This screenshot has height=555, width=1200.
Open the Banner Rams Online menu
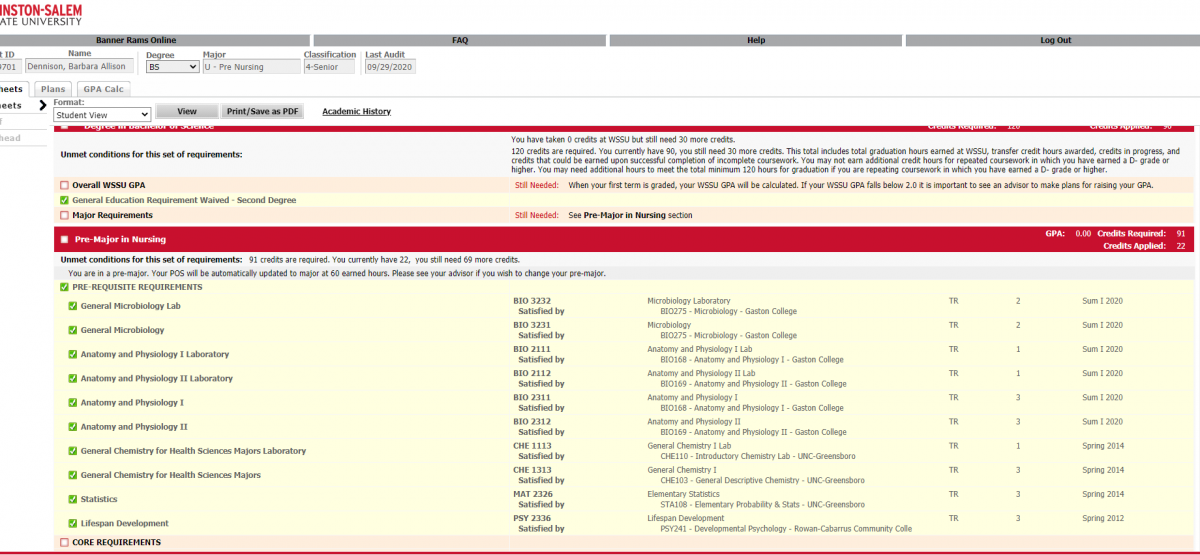[155, 41]
